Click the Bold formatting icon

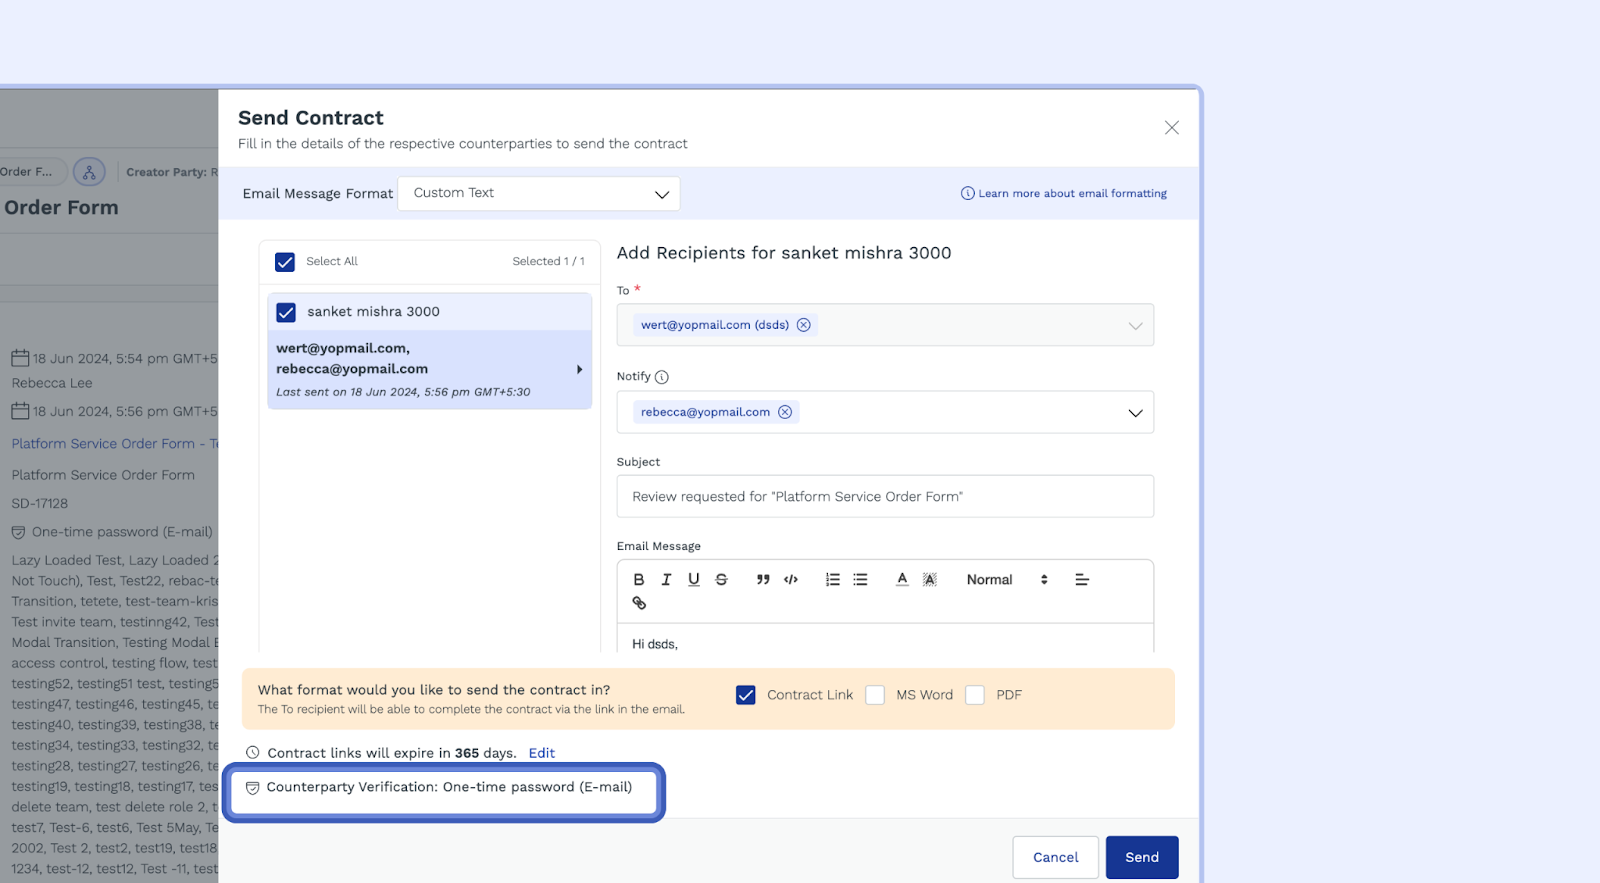pyautogui.click(x=639, y=580)
